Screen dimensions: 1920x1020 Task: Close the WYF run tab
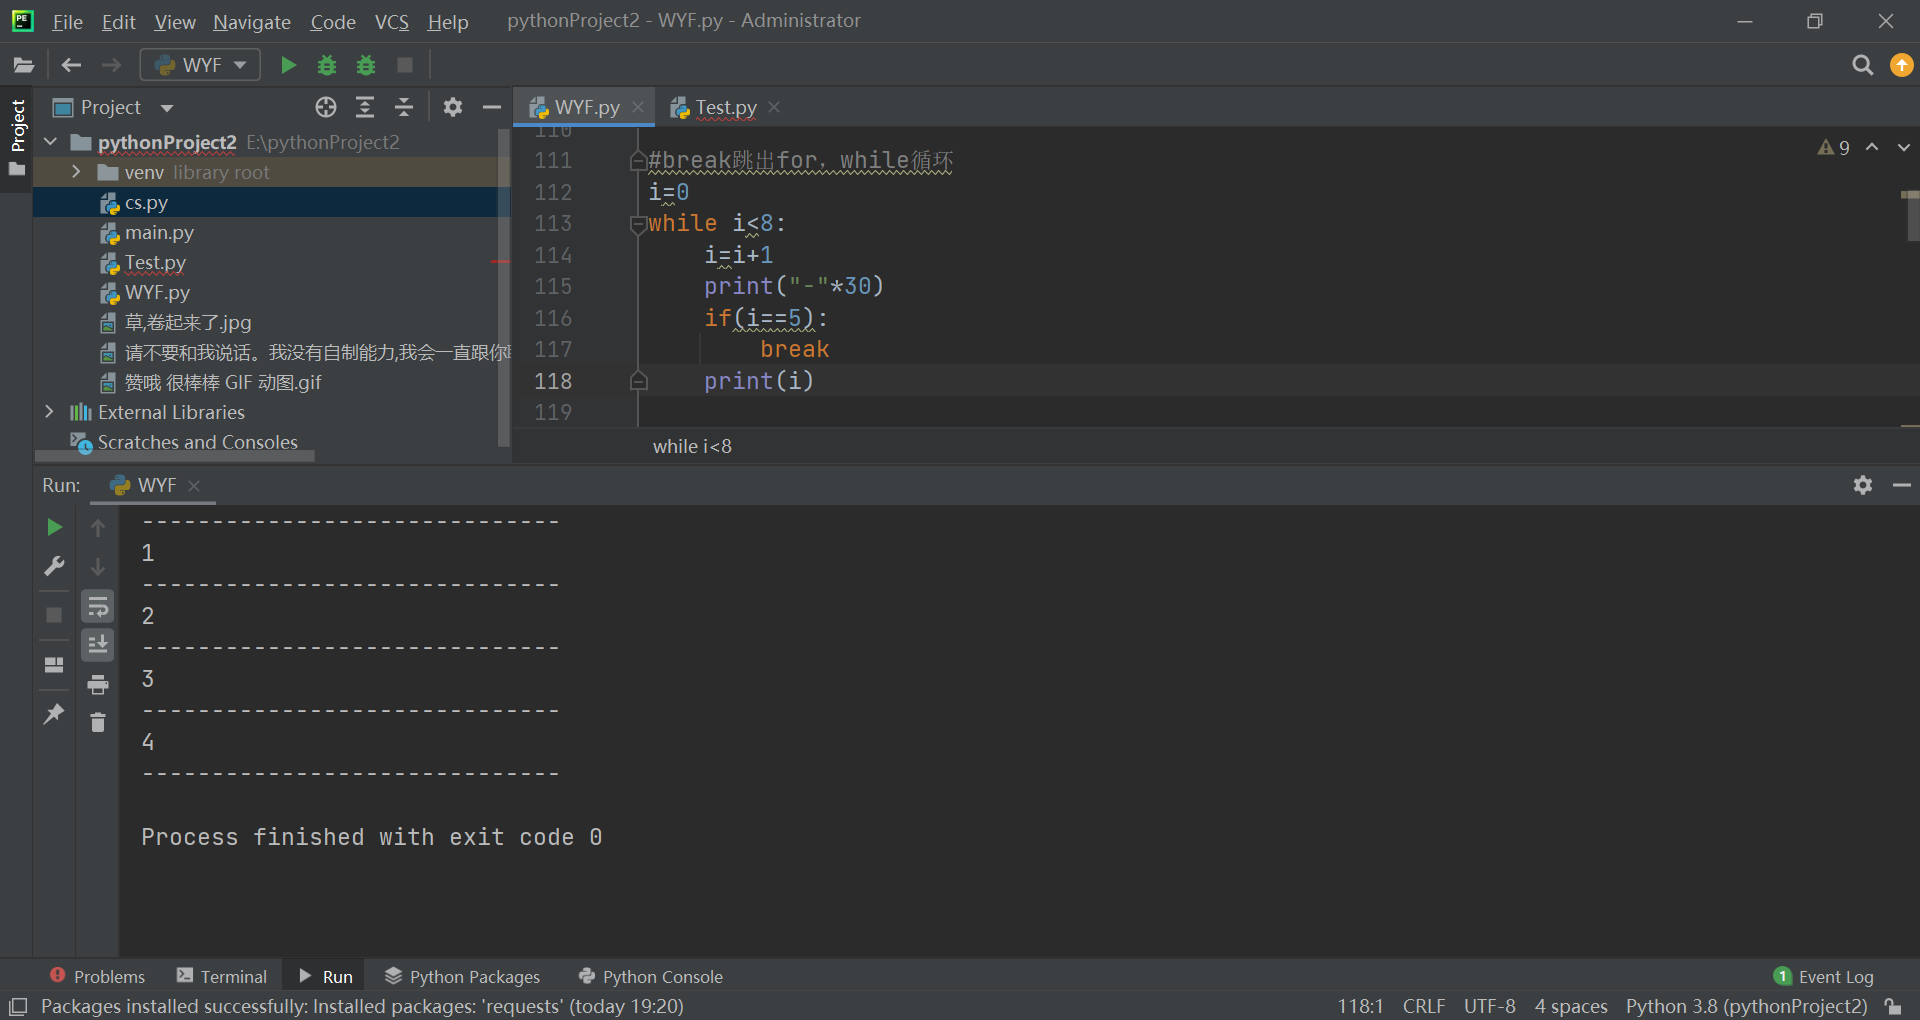(194, 485)
